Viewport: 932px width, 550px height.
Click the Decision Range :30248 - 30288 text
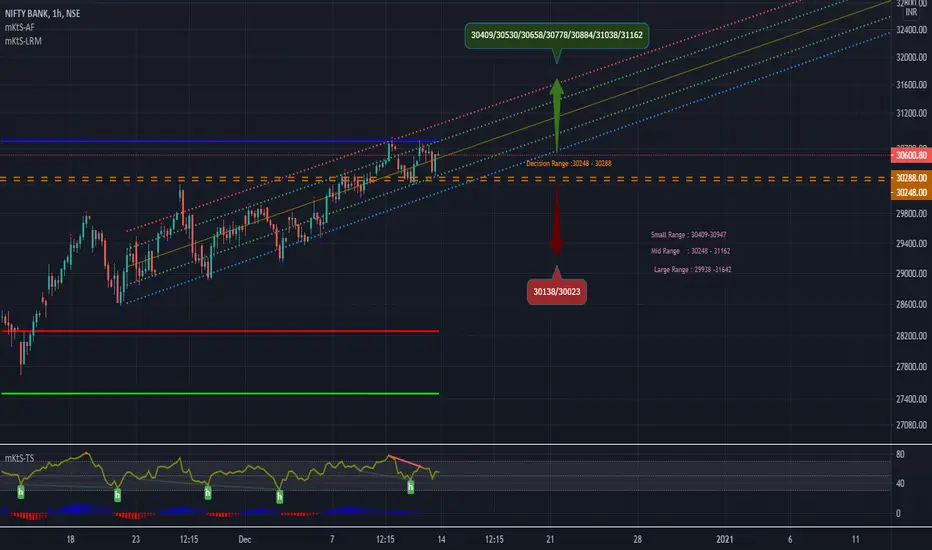(568, 163)
